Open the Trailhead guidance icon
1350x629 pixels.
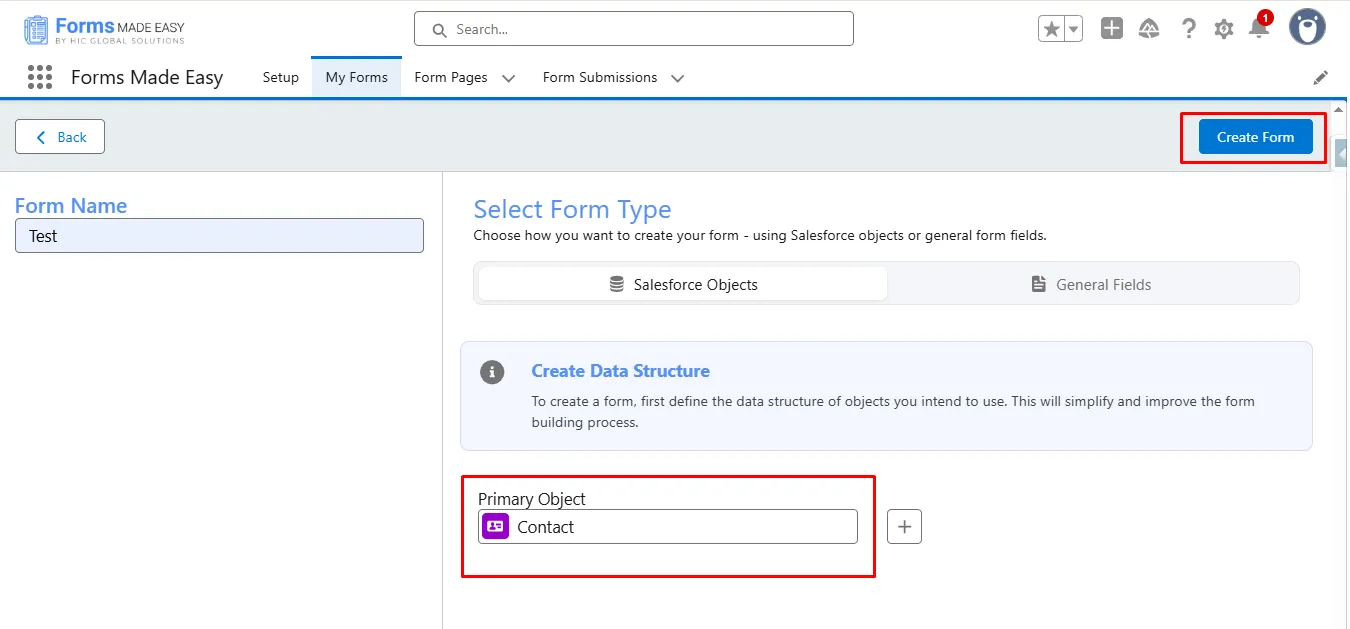point(1149,29)
